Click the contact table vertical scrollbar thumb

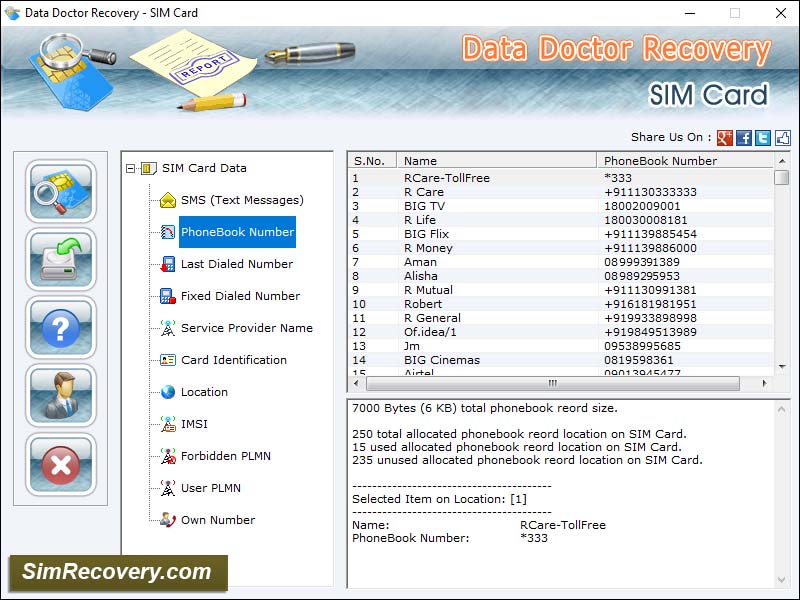point(782,178)
